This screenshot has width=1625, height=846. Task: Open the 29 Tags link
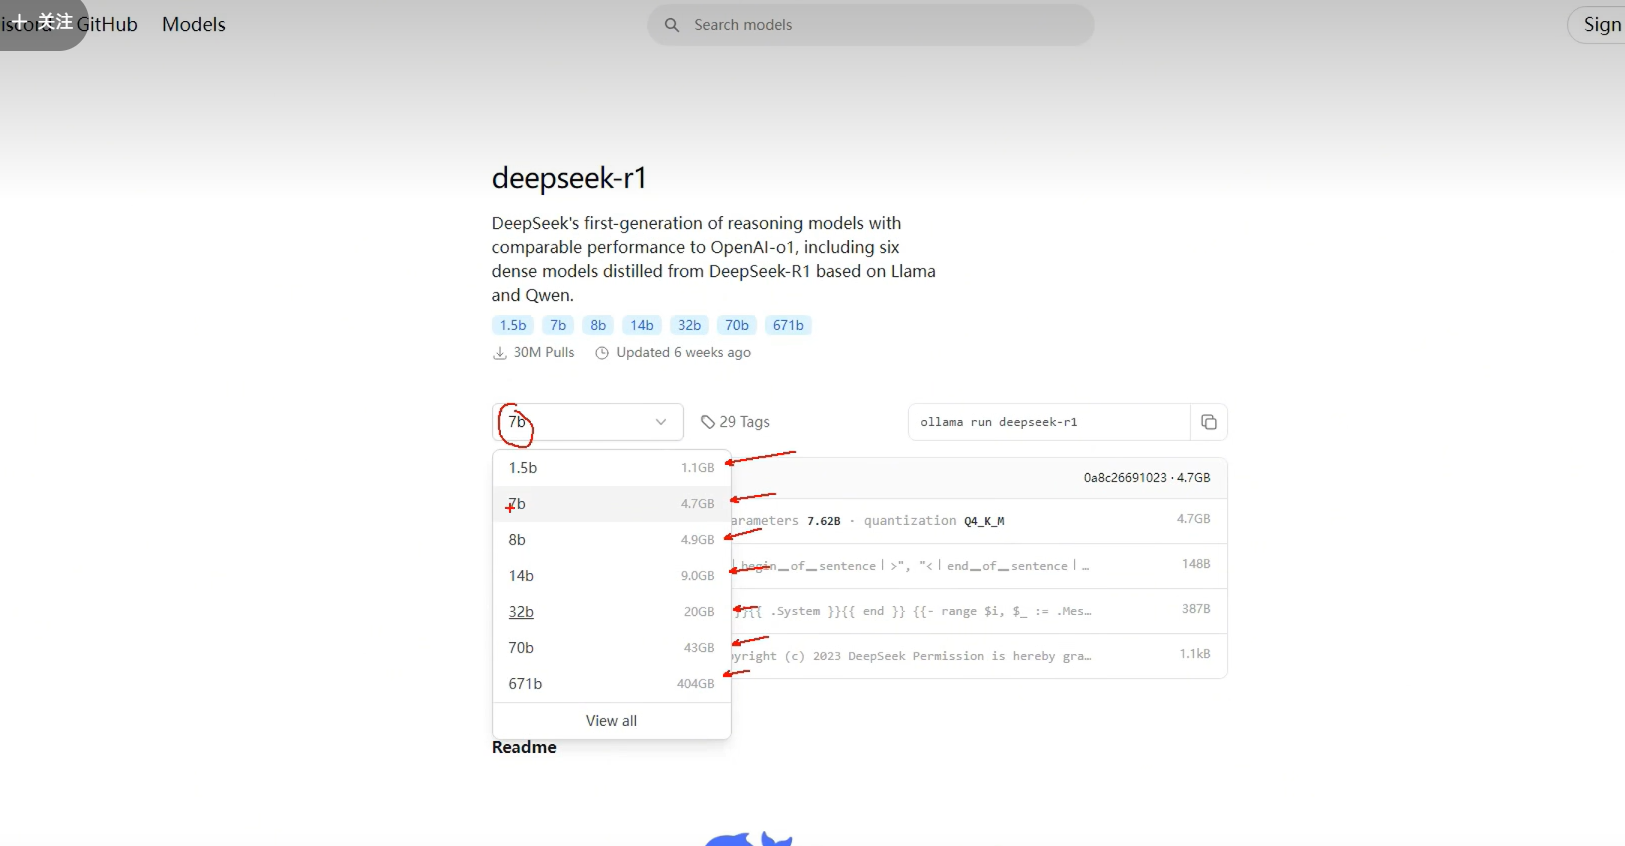[735, 422]
